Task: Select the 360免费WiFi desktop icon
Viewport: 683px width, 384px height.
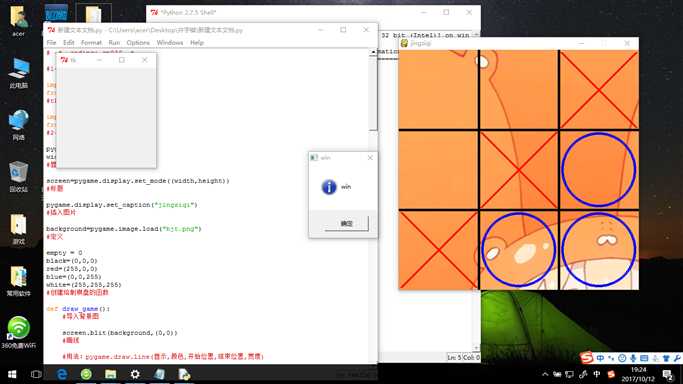Action: [18, 333]
